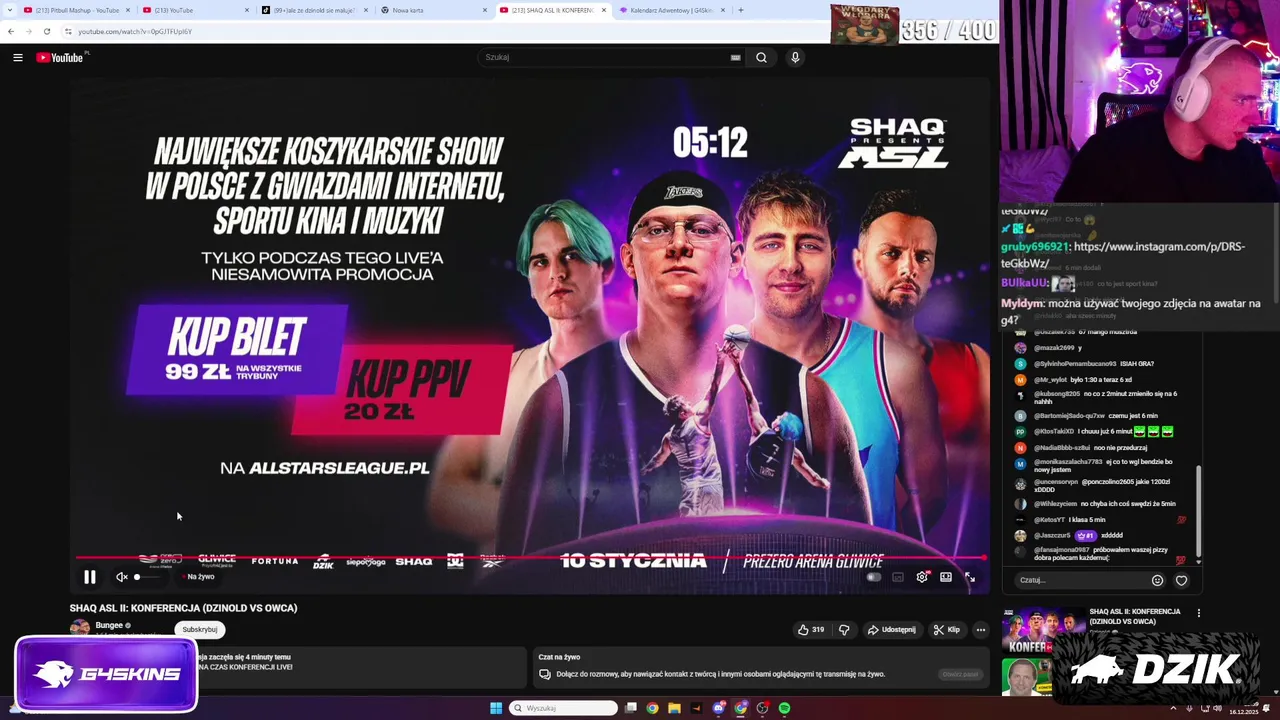Open Task View on the taskbar
The width and height of the screenshot is (1280, 720).
tap(631, 708)
